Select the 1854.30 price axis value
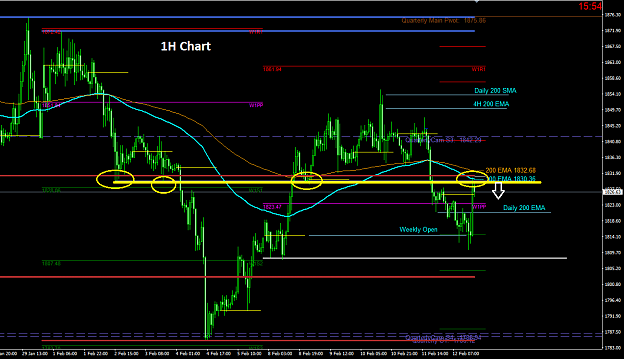Viewport: 625px width, 360px height. 613,94
